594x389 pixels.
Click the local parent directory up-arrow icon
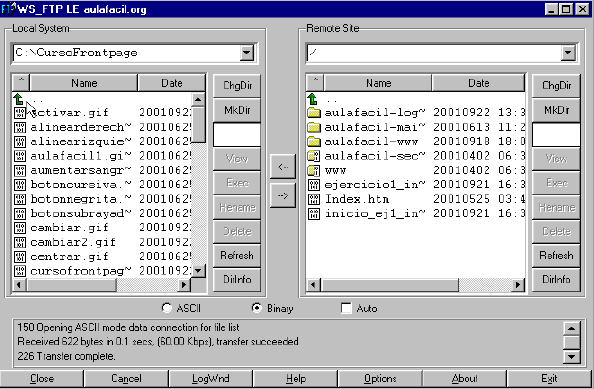click(18, 100)
